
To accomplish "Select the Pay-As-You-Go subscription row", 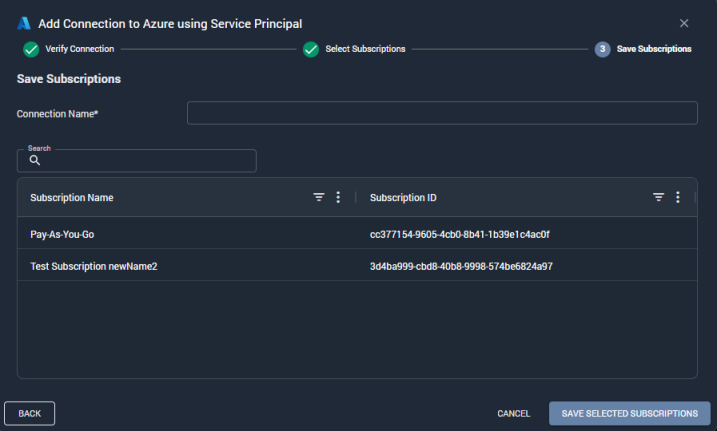I will (357, 234).
